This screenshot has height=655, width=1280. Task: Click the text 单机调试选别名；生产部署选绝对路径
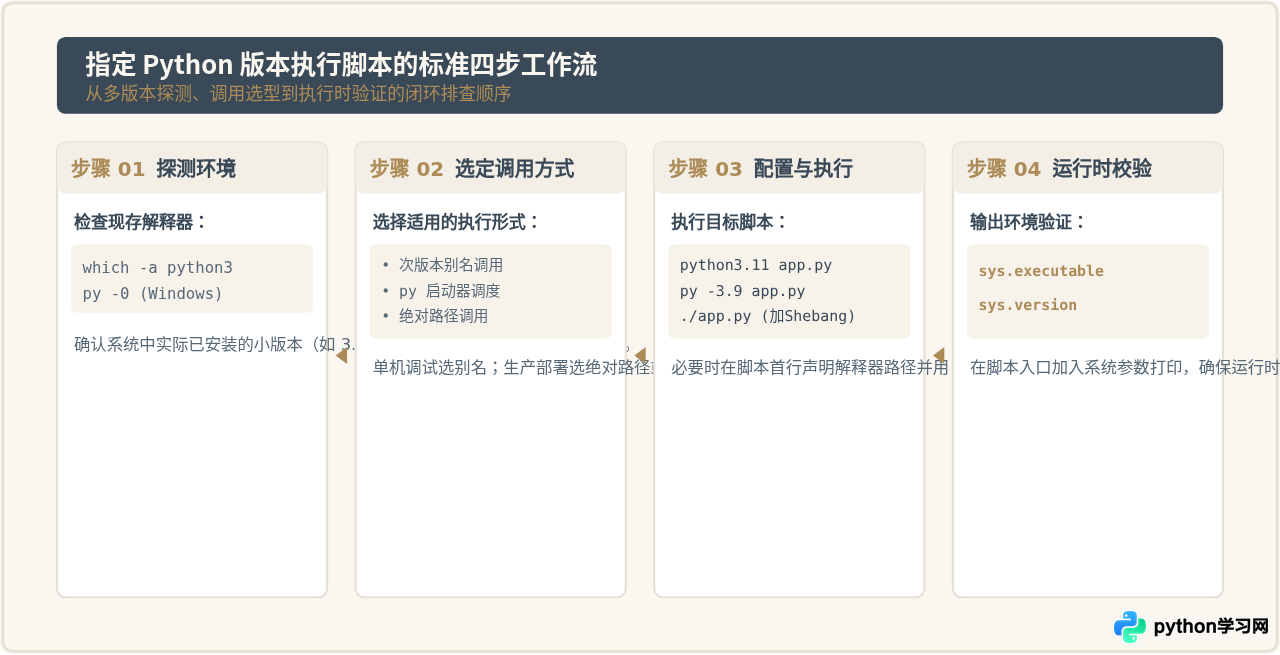point(515,367)
